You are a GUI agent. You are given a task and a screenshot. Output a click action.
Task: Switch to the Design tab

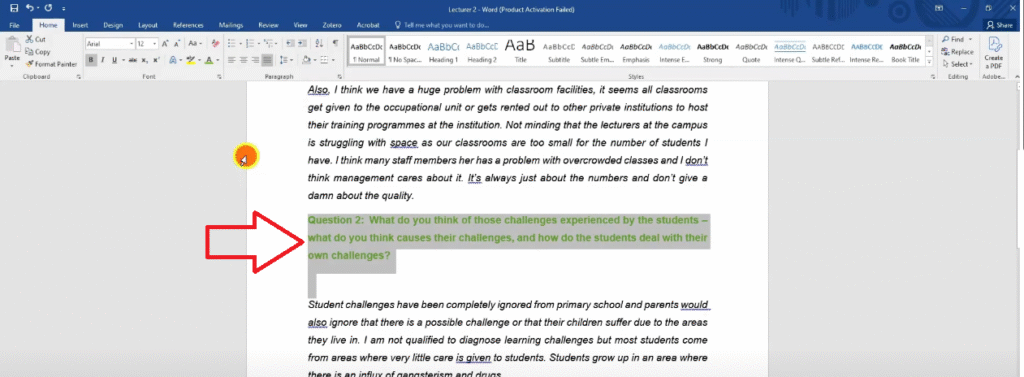click(113, 25)
